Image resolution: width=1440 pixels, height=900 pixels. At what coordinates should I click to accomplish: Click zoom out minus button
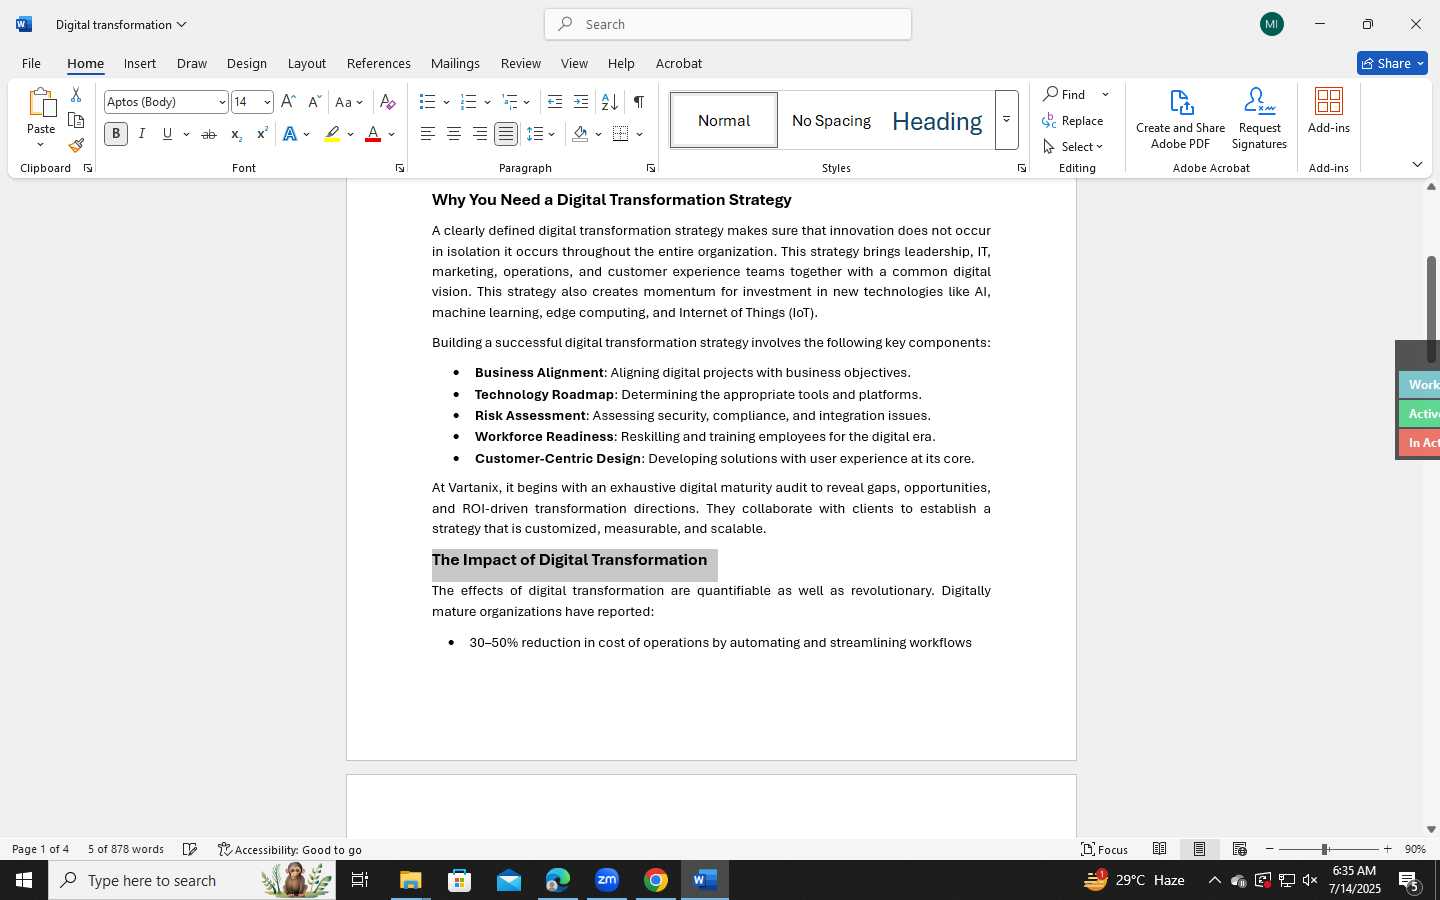click(x=1270, y=849)
